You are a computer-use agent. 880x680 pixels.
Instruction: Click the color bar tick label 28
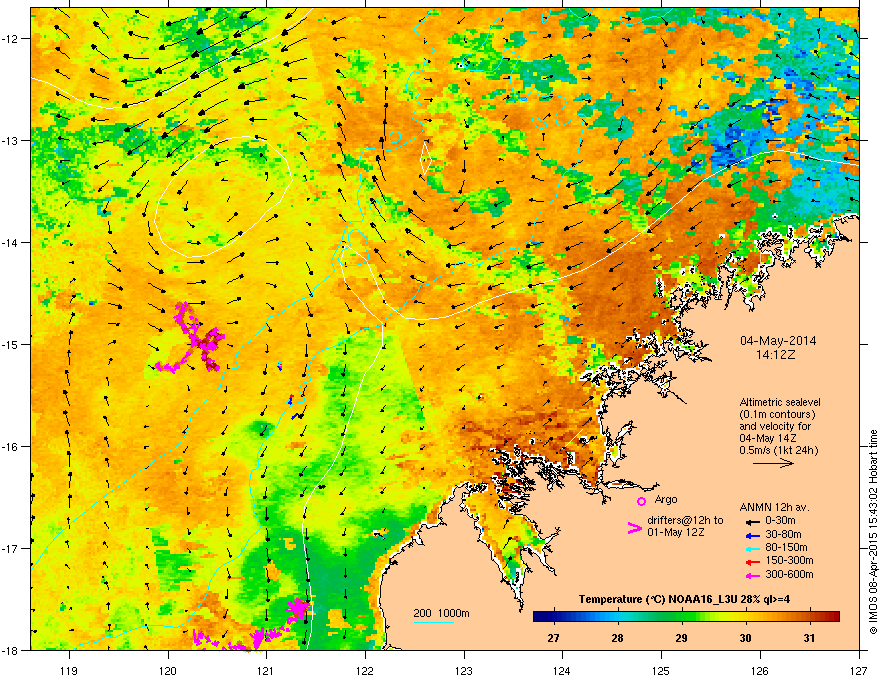pyautogui.click(x=617, y=638)
